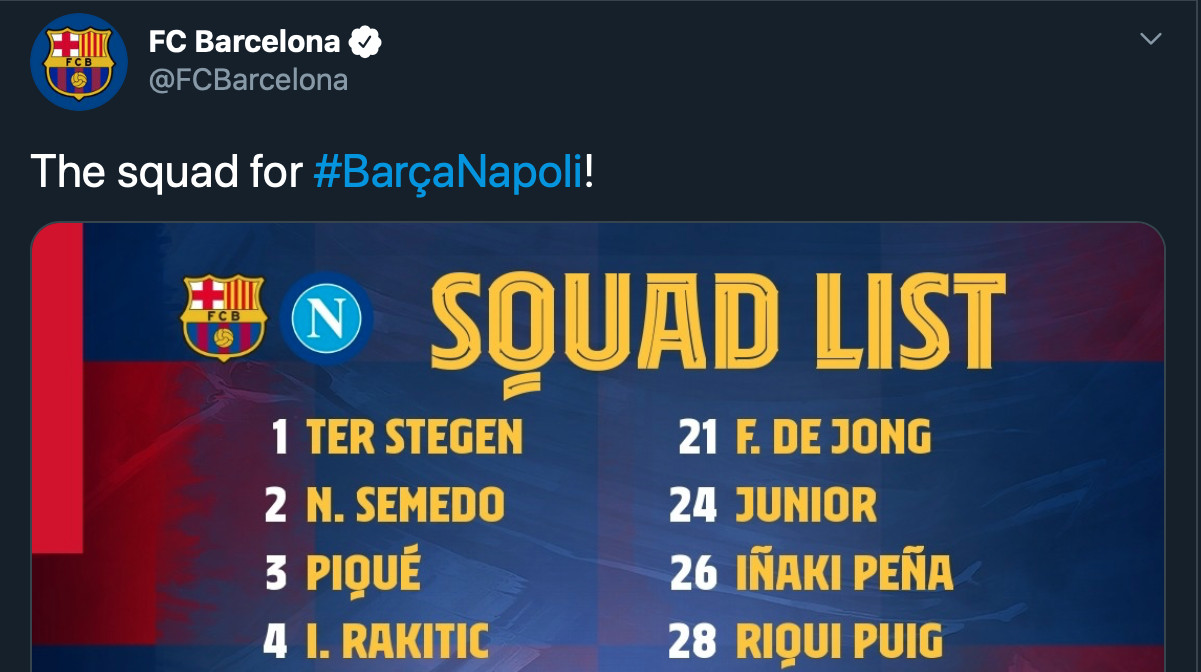Click the Barcelona crest in squad image
This screenshot has height=672, width=1201.
click(222, 316)
